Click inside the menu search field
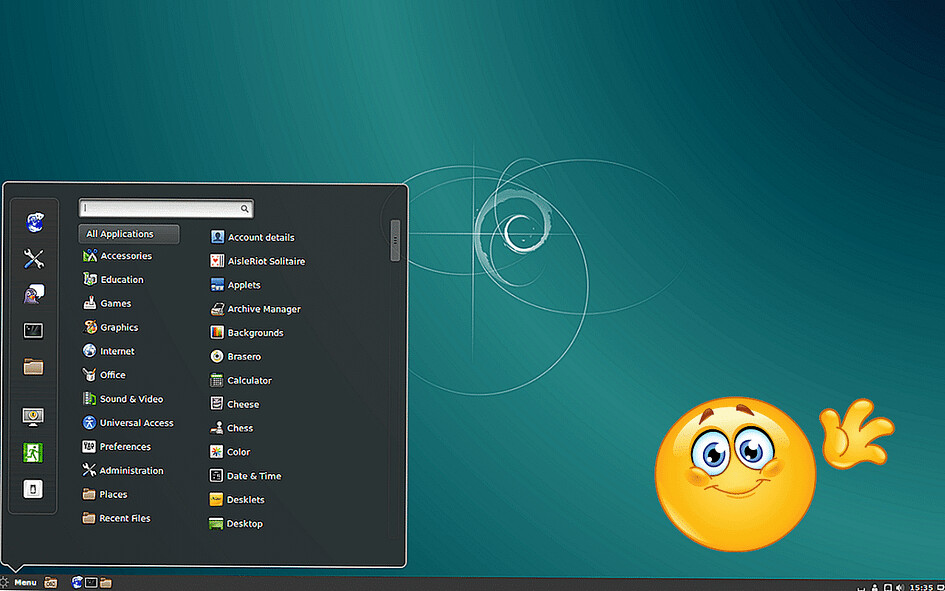This screenshot has width=945, height=591. 166,208
